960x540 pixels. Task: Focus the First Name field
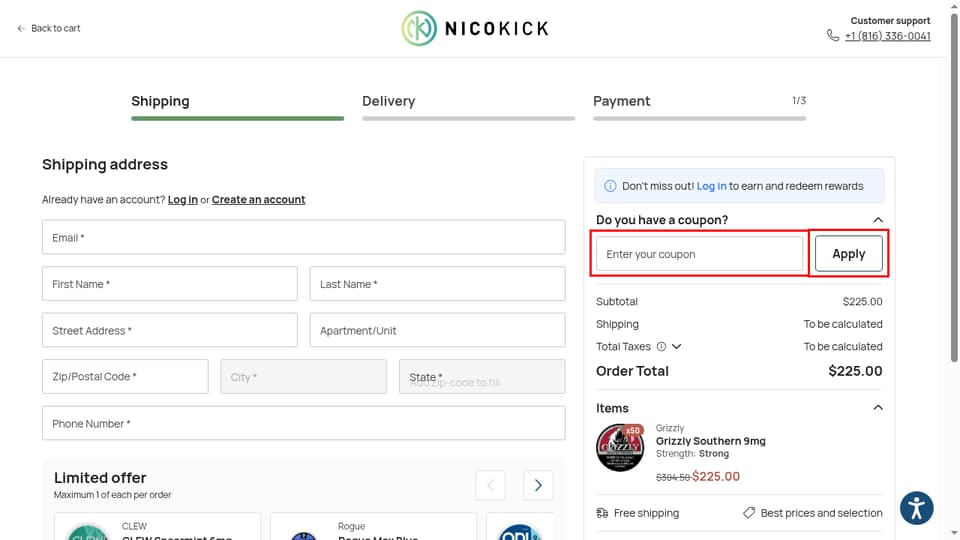(x=170, y=283)
